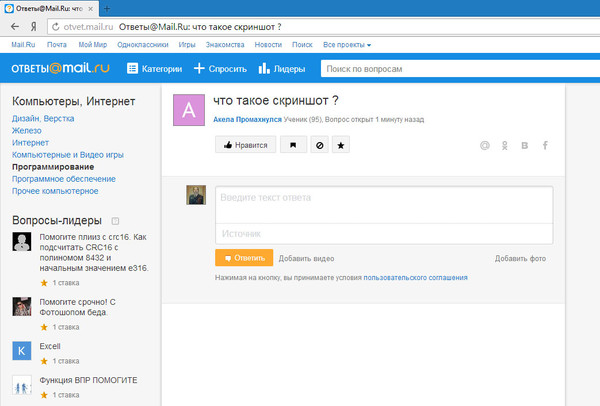Open Прочее компьютерное category
This screenshot has width=600, height=406.
(x=55, y=191)
